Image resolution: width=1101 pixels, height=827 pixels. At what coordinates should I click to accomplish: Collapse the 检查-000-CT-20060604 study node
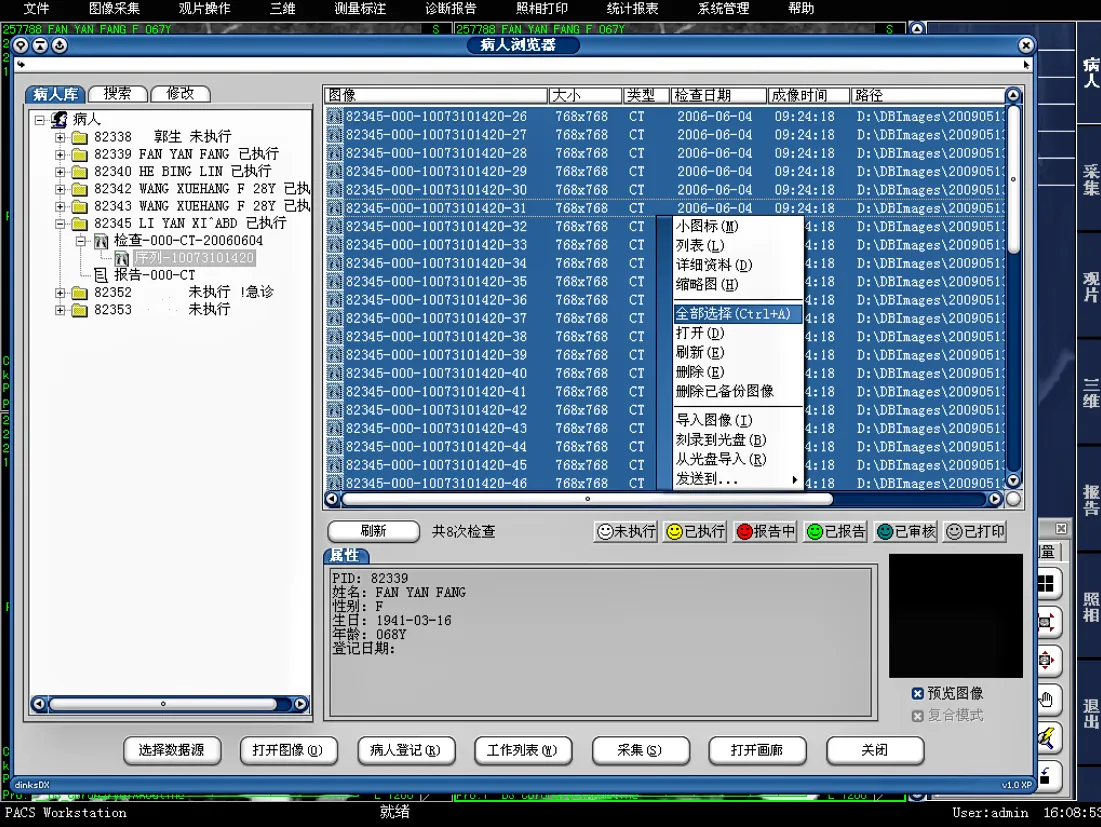(81, 241)
